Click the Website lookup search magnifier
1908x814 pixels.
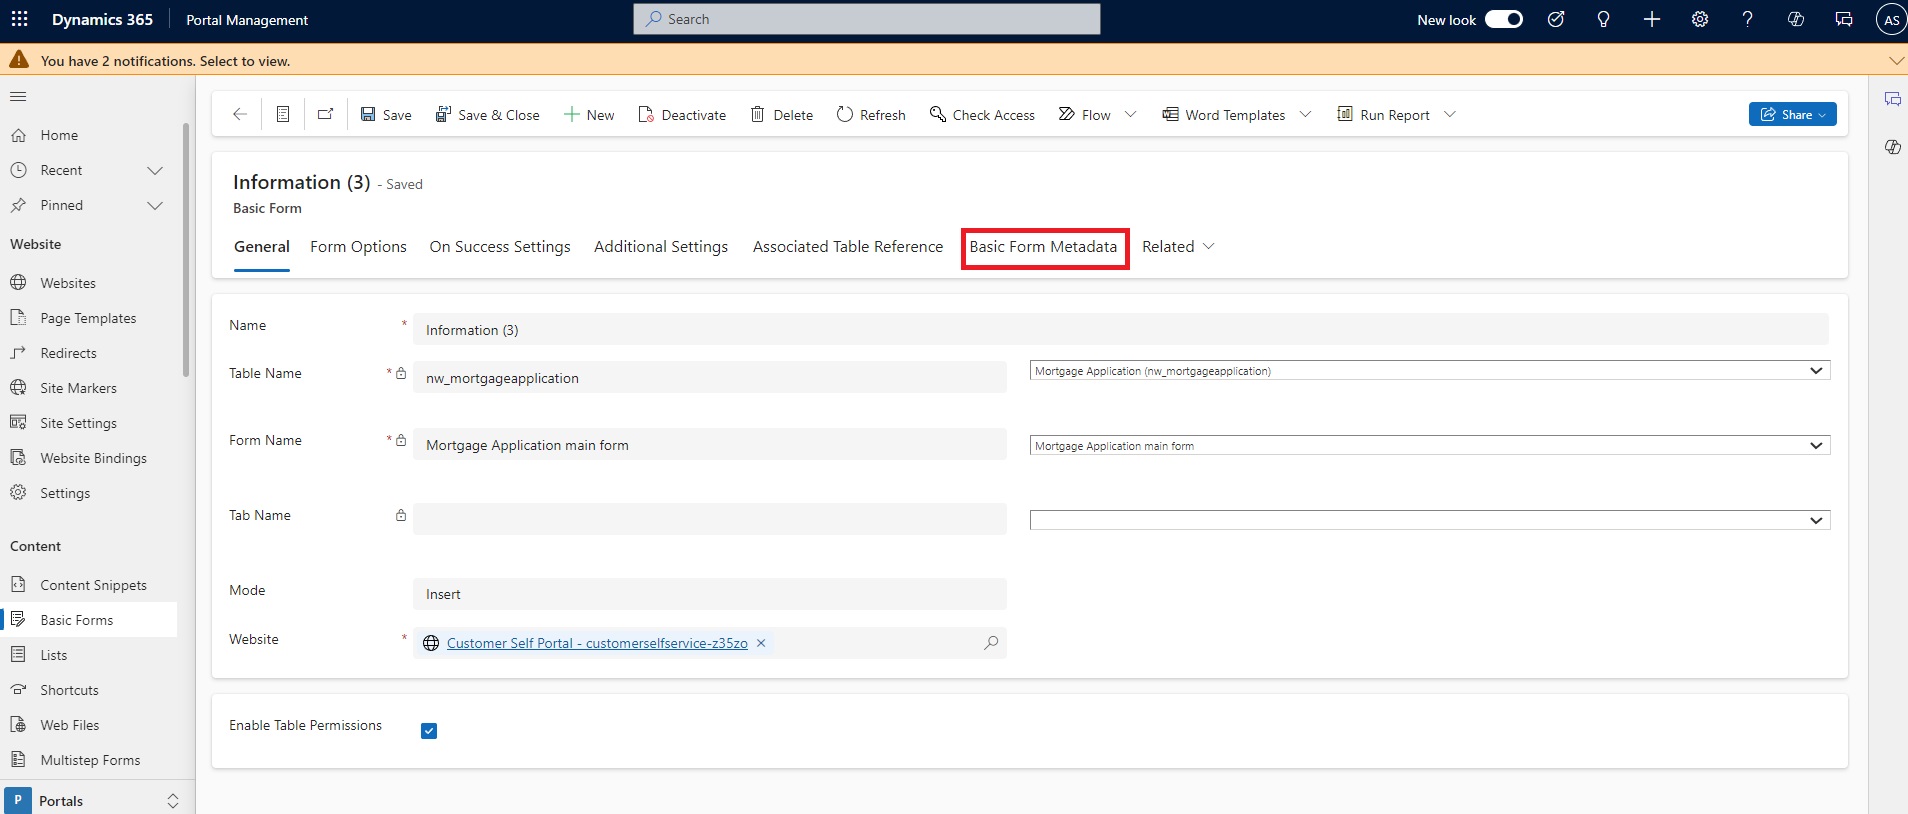pyautogui.click(x=990, y=643)
